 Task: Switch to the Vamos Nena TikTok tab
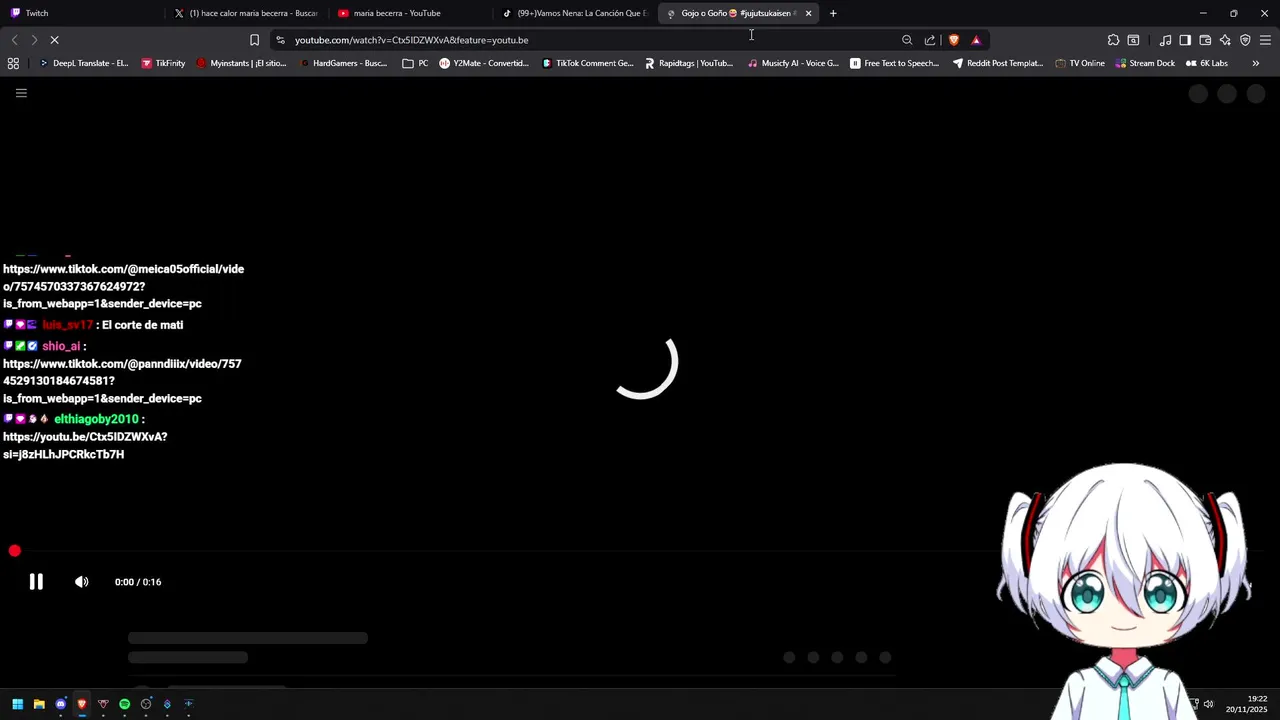(575, 13)
